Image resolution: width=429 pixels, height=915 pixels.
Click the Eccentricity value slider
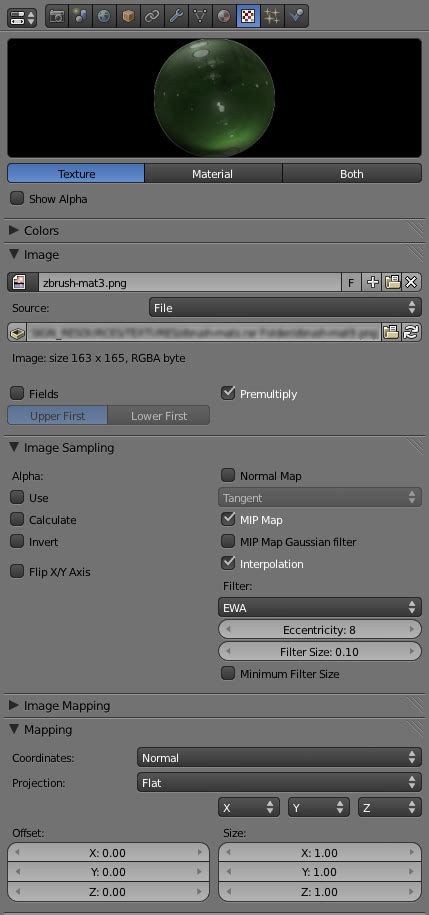(319, 630)
